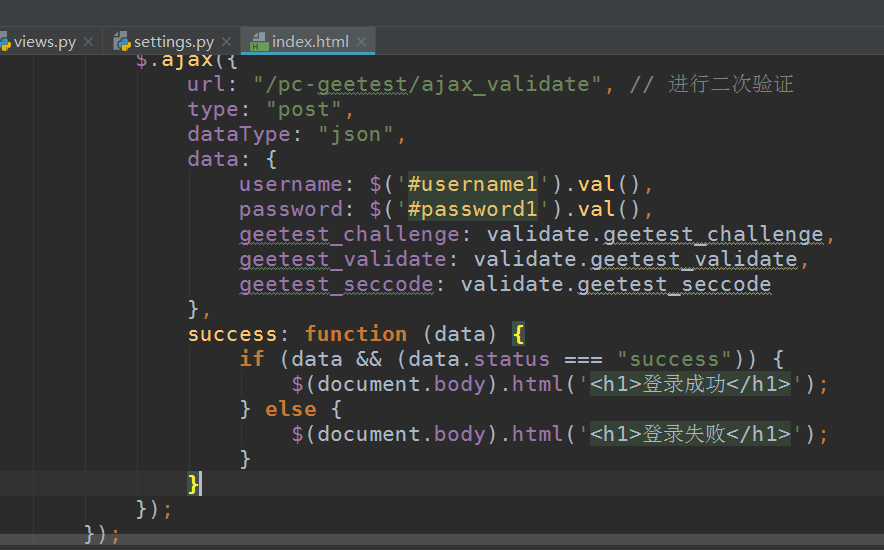Close the settings.py tab
This screenshot has width=884, height=550.
(x=227, y=42)
